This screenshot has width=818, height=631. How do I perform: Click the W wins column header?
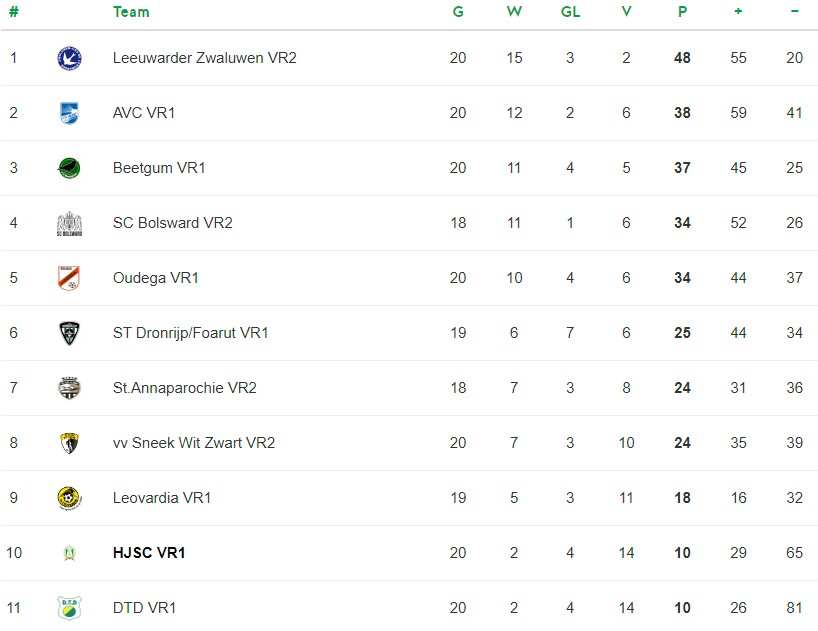(x=514, y=11)
